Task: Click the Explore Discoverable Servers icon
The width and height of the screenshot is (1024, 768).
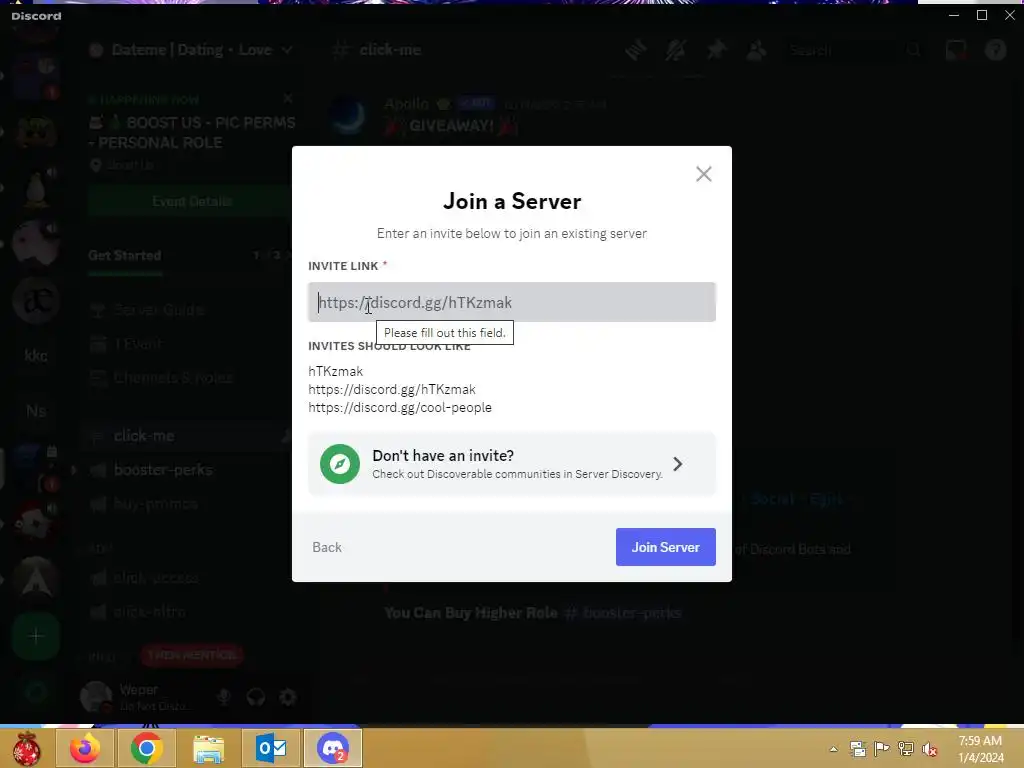Action: pyautogui.click(x=36, y=691)
